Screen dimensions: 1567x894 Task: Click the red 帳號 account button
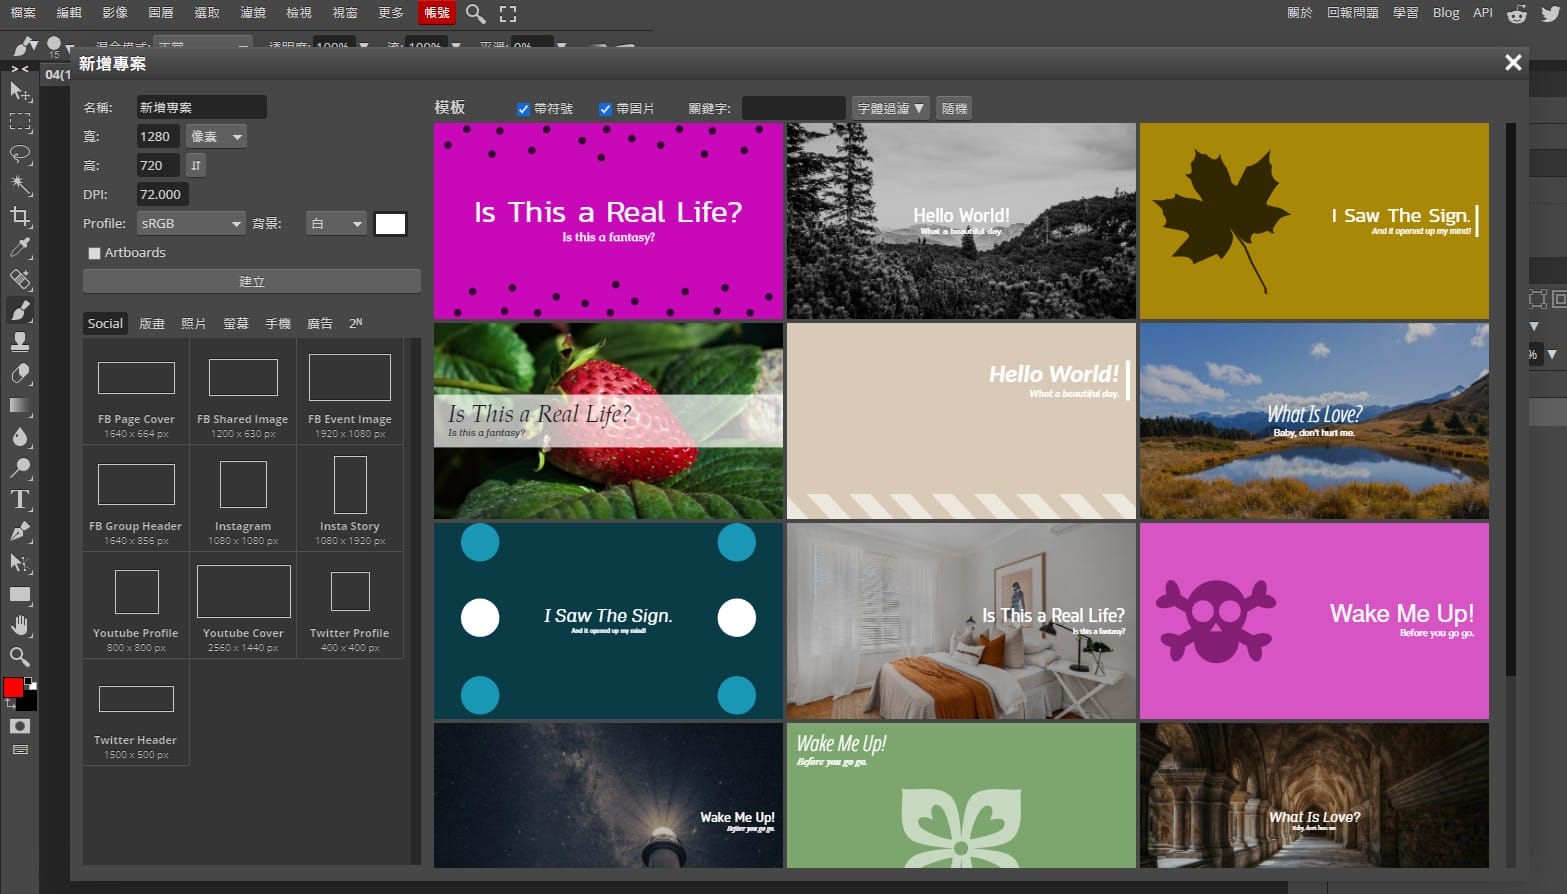click(x=437, y=13)
